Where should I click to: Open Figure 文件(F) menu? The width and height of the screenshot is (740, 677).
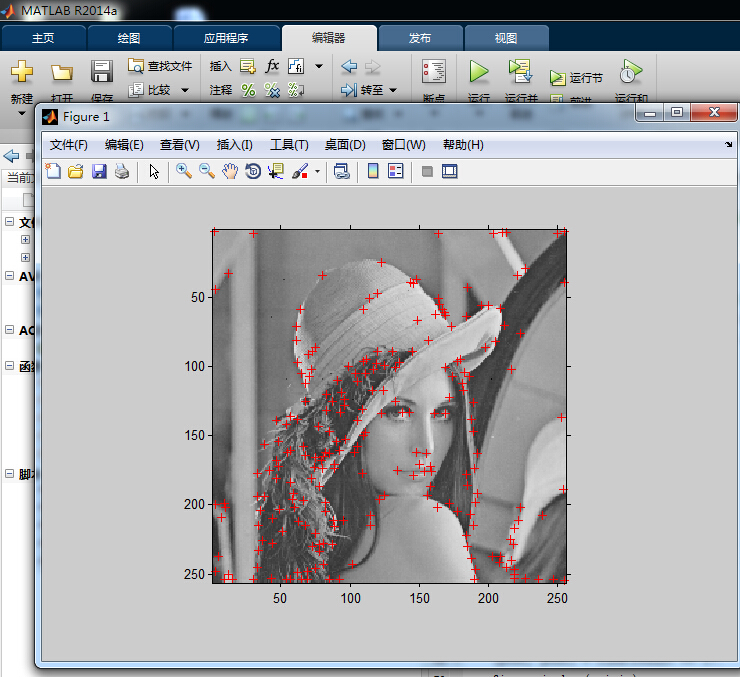(x=69, y=145)
